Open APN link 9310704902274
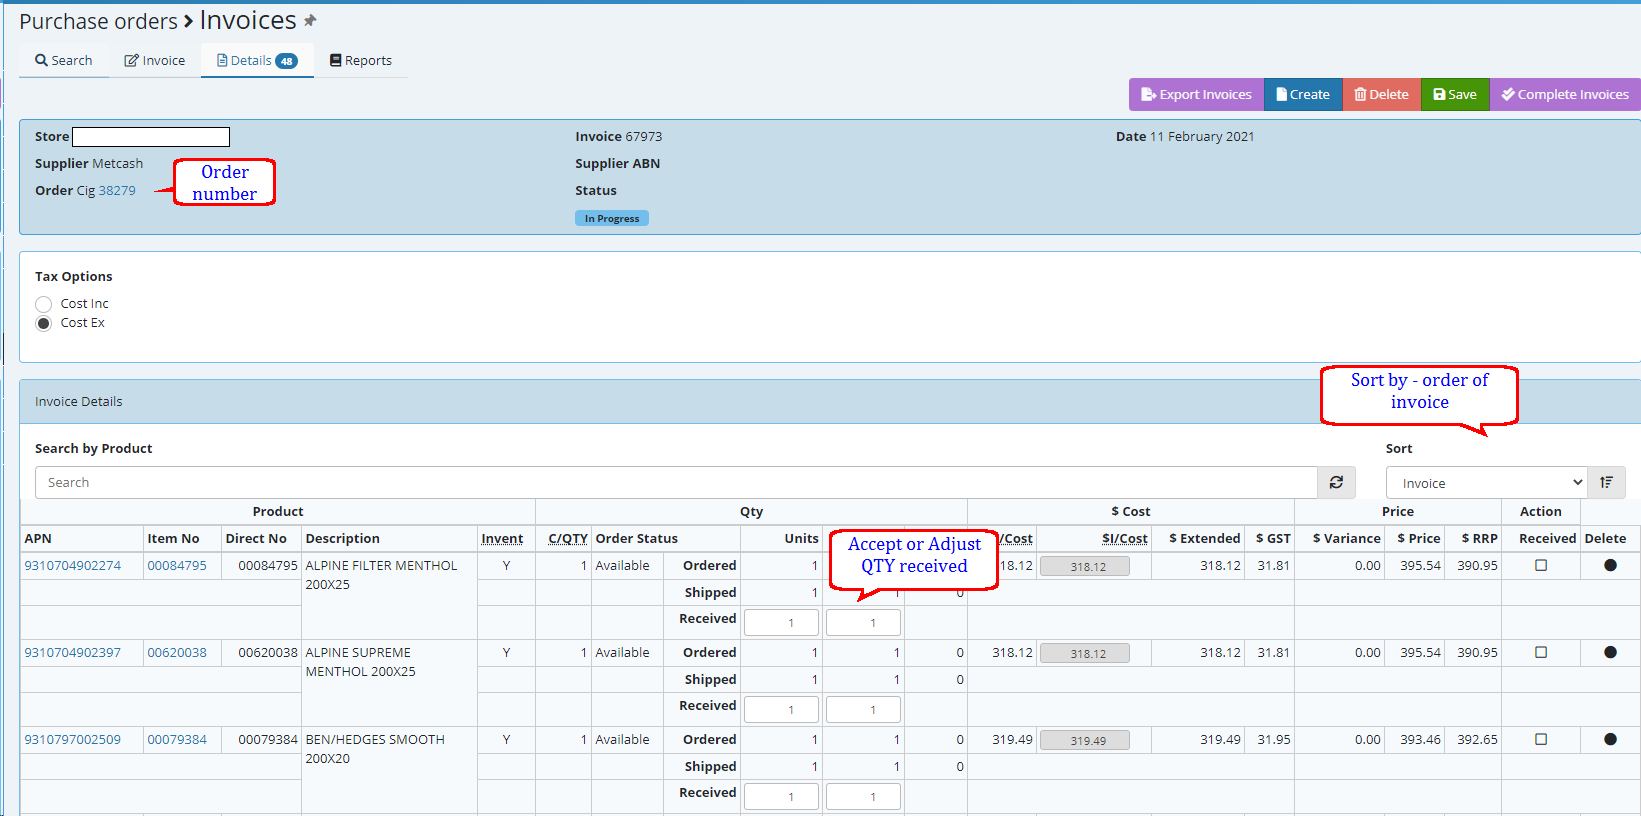Image resolution: width=1641 pixels, height=816 pixels. click(73, 565)
